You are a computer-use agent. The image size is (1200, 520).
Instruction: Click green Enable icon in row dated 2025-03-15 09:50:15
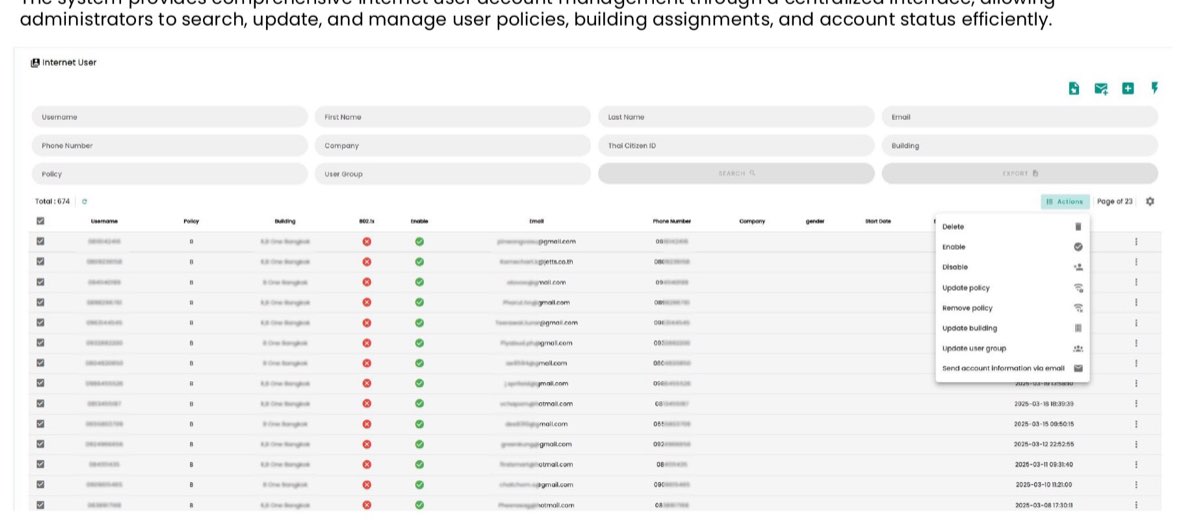[419, 424]
